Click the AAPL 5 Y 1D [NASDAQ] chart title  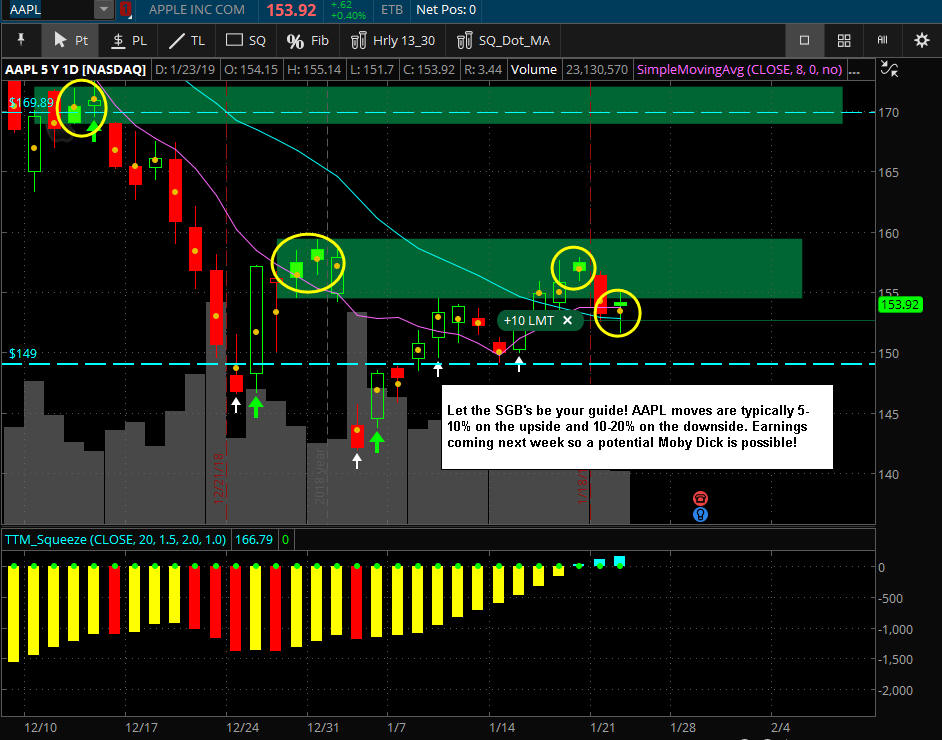tap(76, 70)
